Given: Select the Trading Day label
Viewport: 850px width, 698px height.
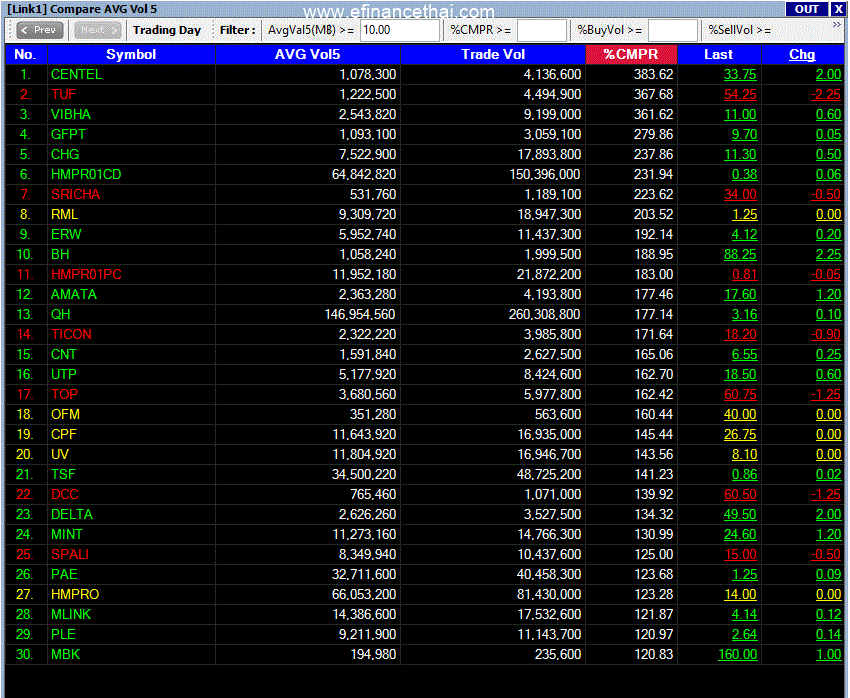Looking at the screenshot, I should [167, 30].
